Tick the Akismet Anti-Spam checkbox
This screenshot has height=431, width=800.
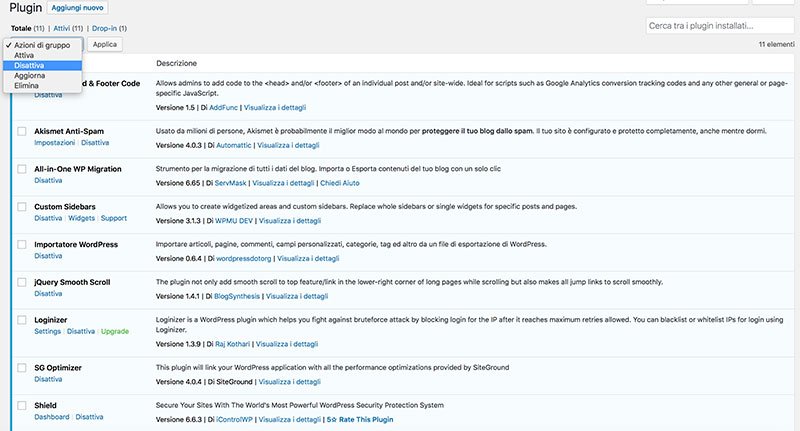[22, 131]
